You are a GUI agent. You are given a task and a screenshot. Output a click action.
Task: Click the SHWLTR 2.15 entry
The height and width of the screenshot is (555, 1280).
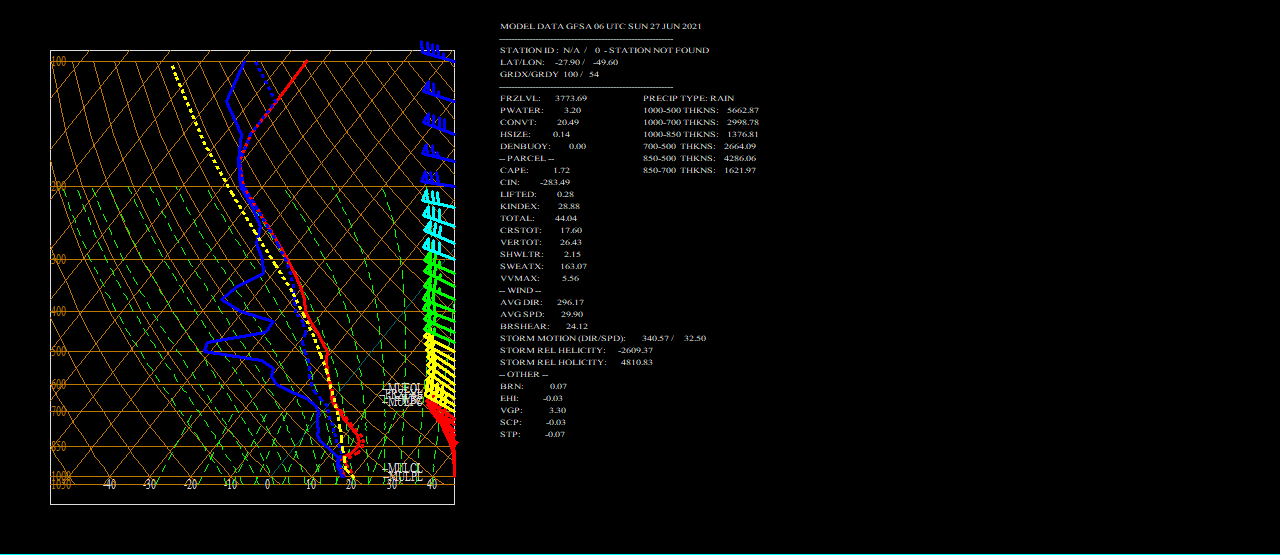pyautogui.click(x=540, y=254)
